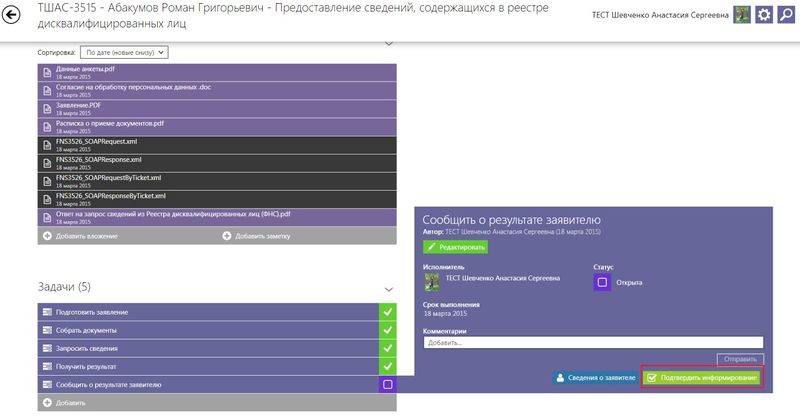Open file icon for FNS3526_SOAPRequest.xml
This screenshot has width=800, height=418.
47,145
